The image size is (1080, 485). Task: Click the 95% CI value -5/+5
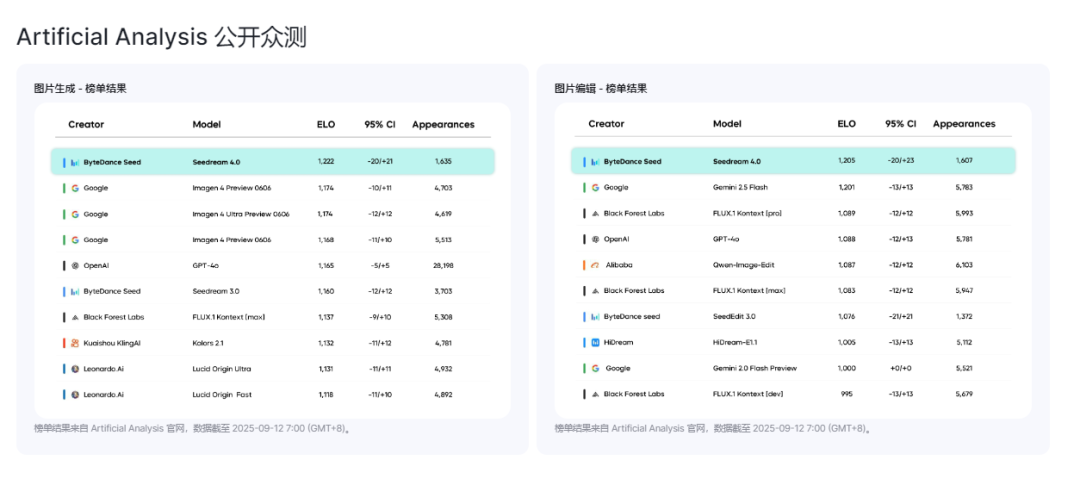380,265
